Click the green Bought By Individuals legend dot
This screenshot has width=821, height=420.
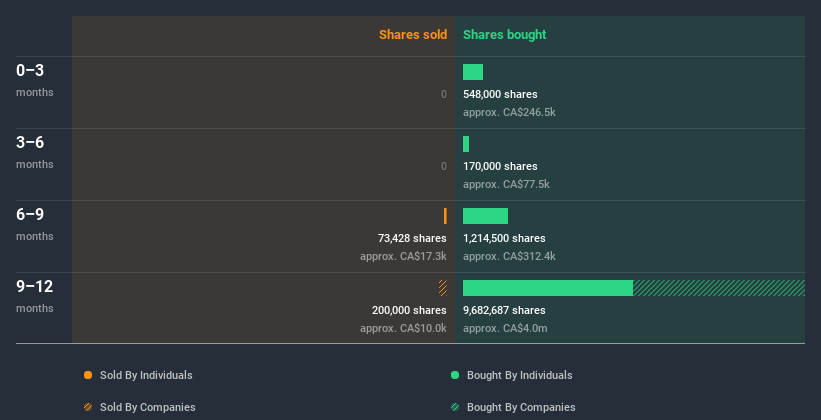pos(455,375)
